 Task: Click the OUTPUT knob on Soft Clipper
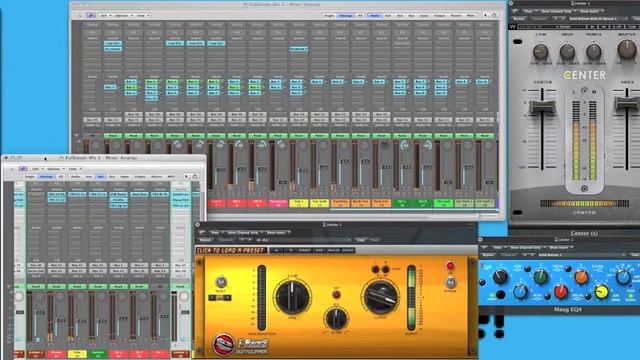click(x=380, y=297)
